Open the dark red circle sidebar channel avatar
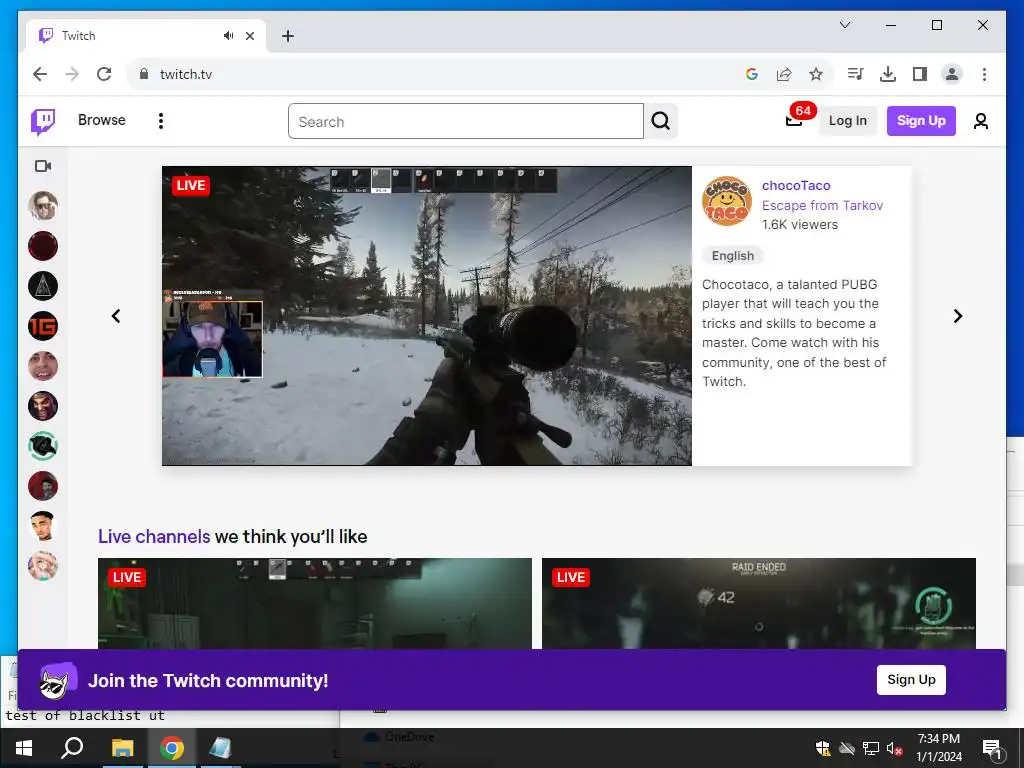This screenshot has height=768, width=1024. tap(43, 246)
